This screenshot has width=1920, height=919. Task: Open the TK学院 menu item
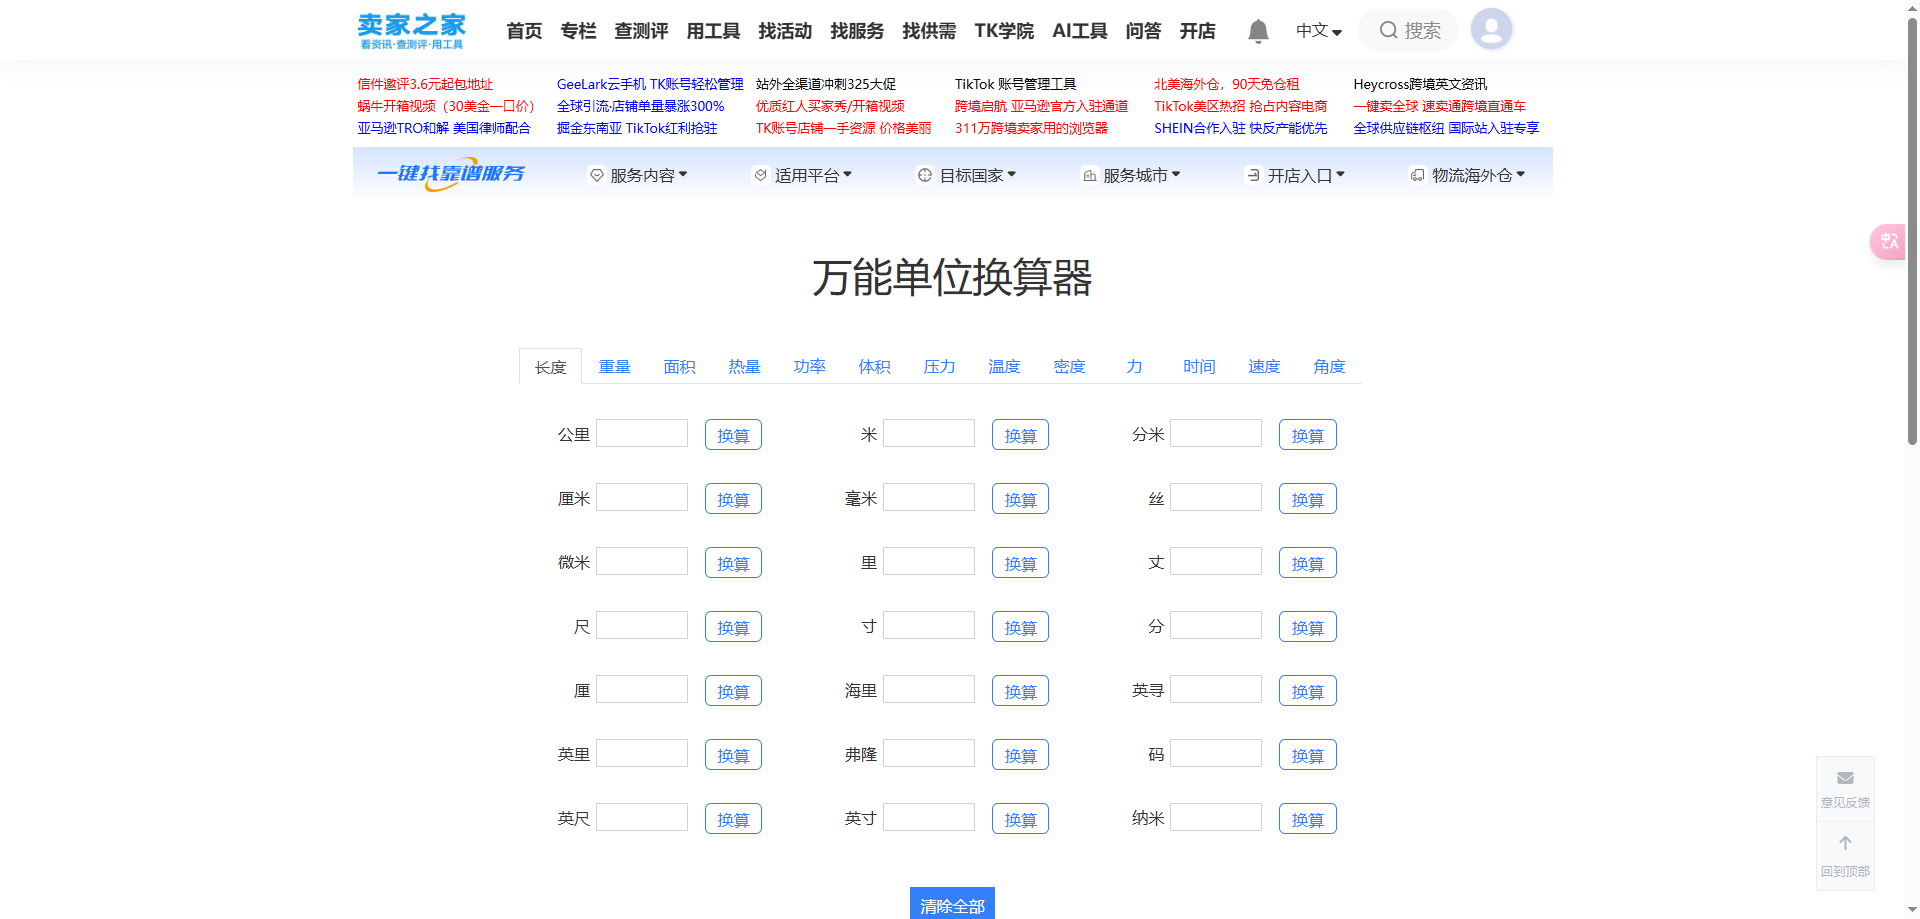coord(1004,31)
